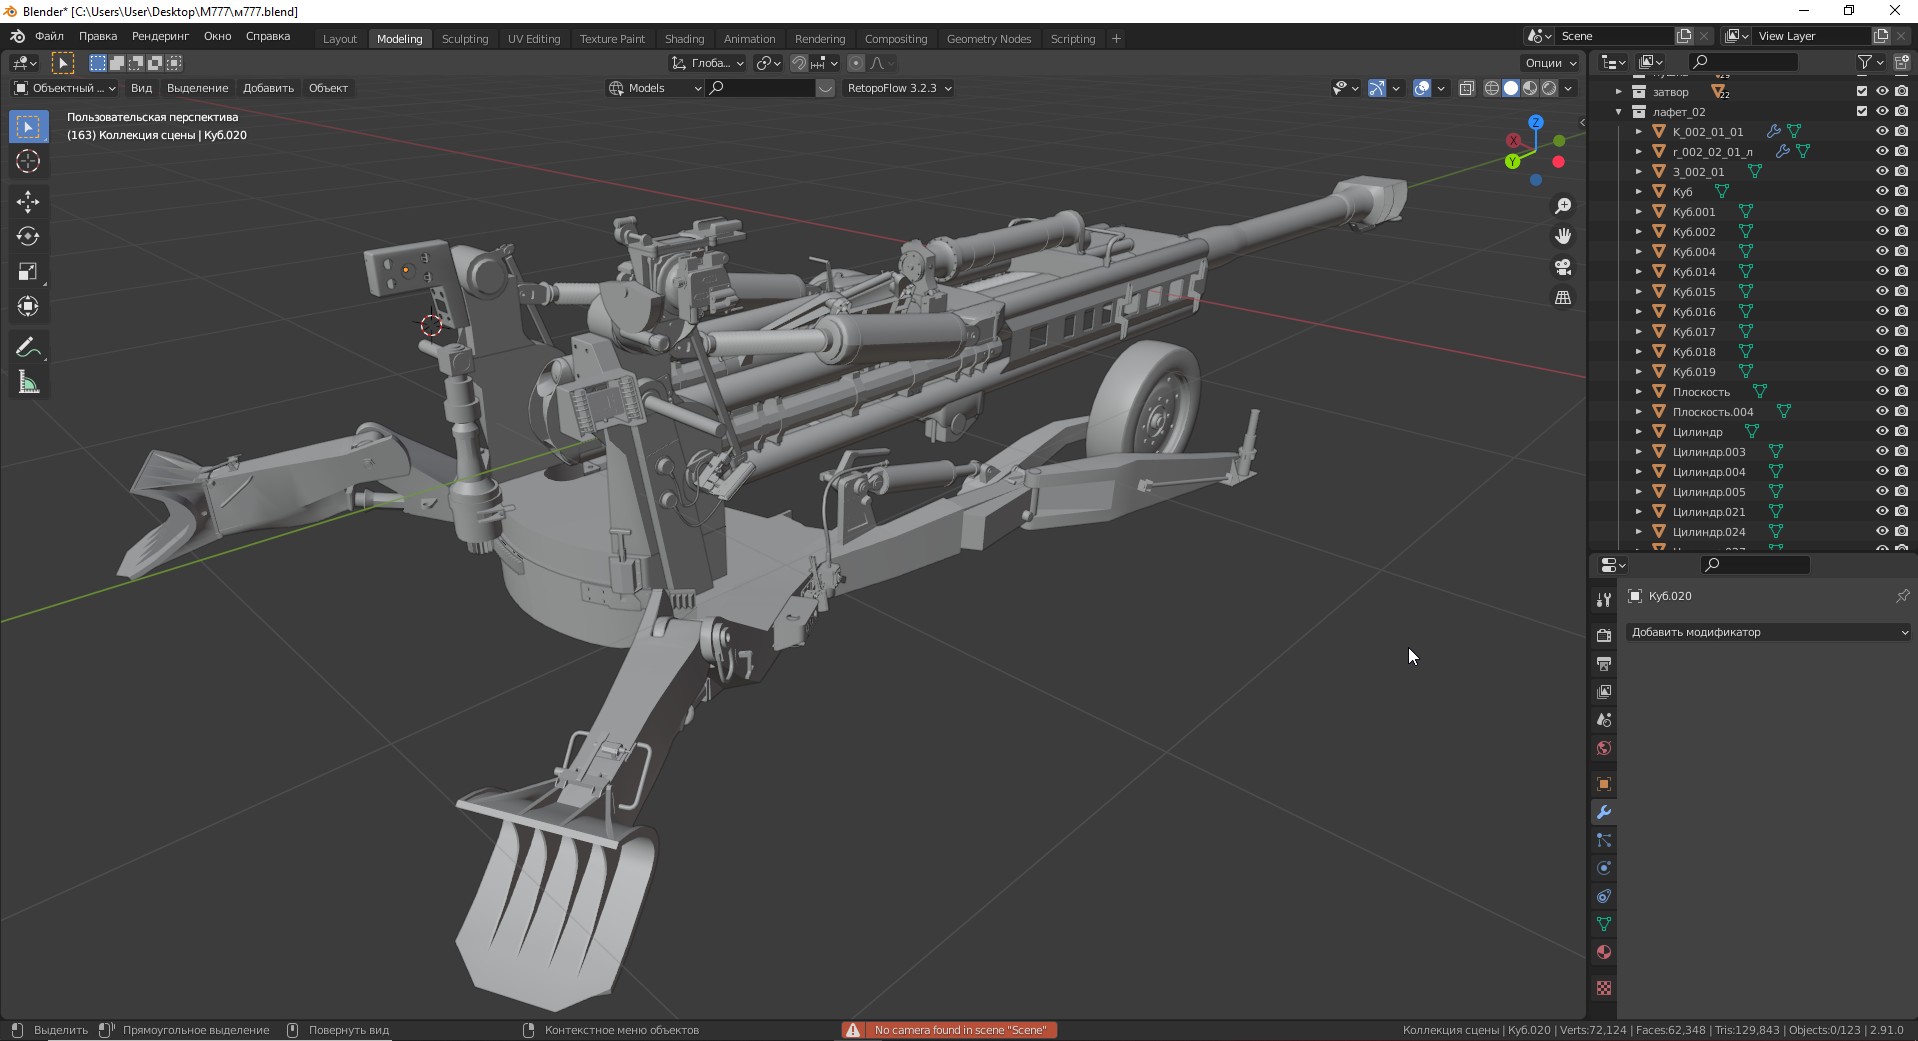Select the Rotate tool
Screen dimensions: 1918x1041
click(28, 237)
